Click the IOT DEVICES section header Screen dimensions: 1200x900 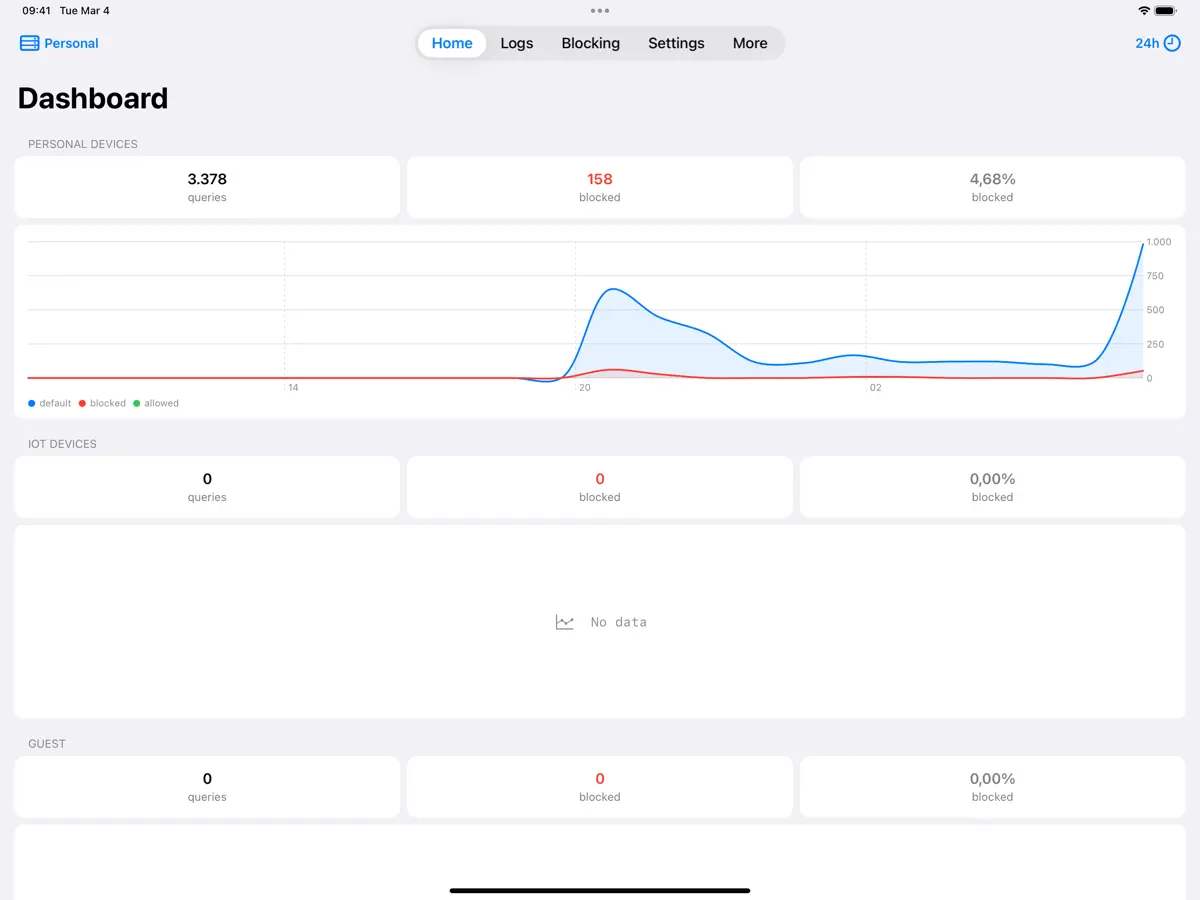pos(62,444)
